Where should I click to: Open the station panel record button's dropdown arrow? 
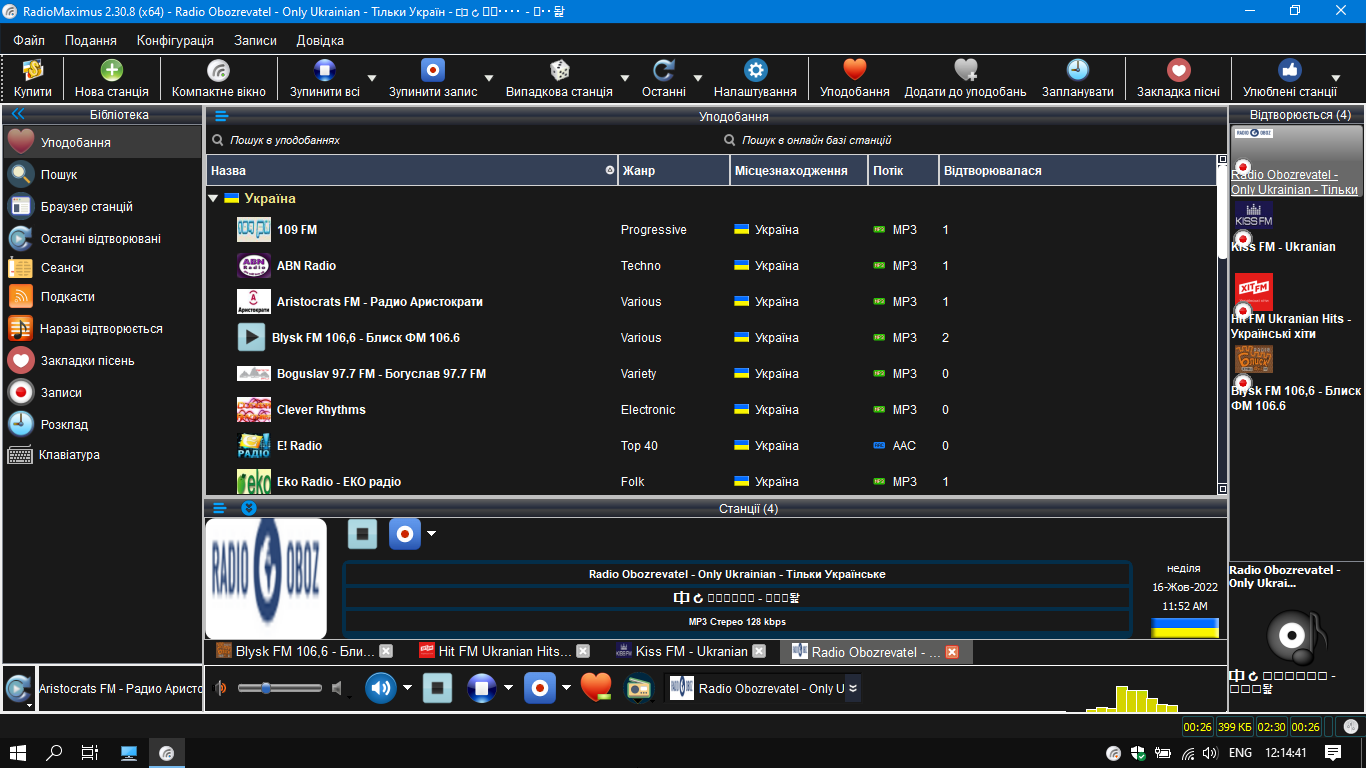tap(431, 534)
